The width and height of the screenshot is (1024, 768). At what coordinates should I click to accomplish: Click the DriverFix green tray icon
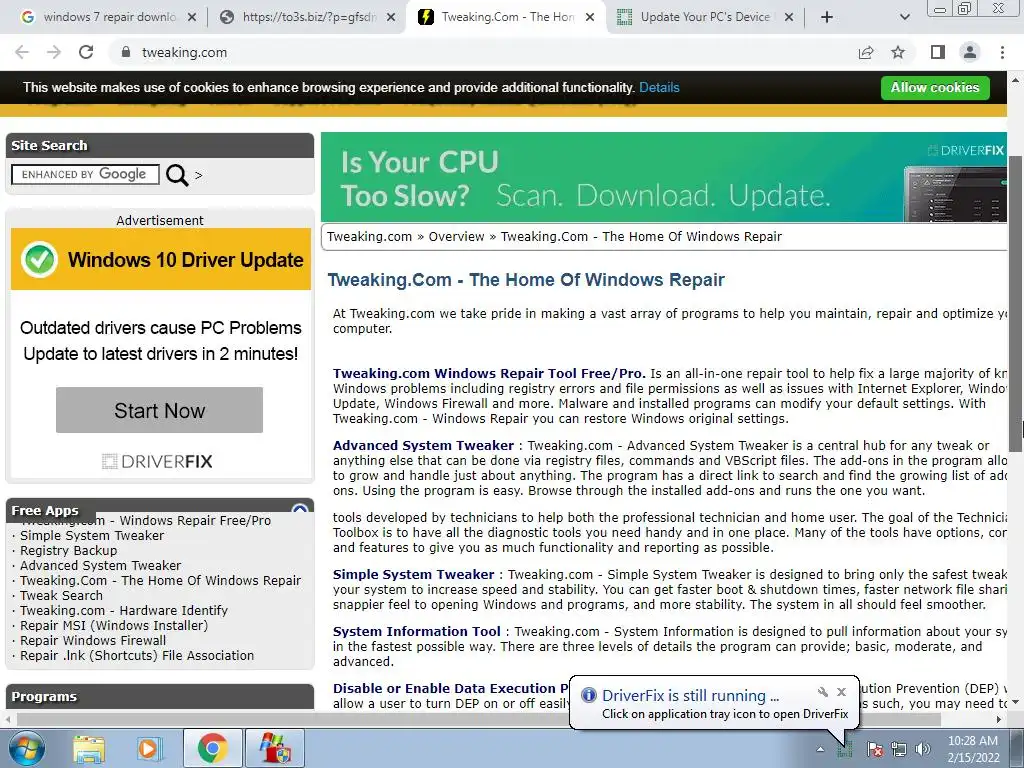(845, 748)
